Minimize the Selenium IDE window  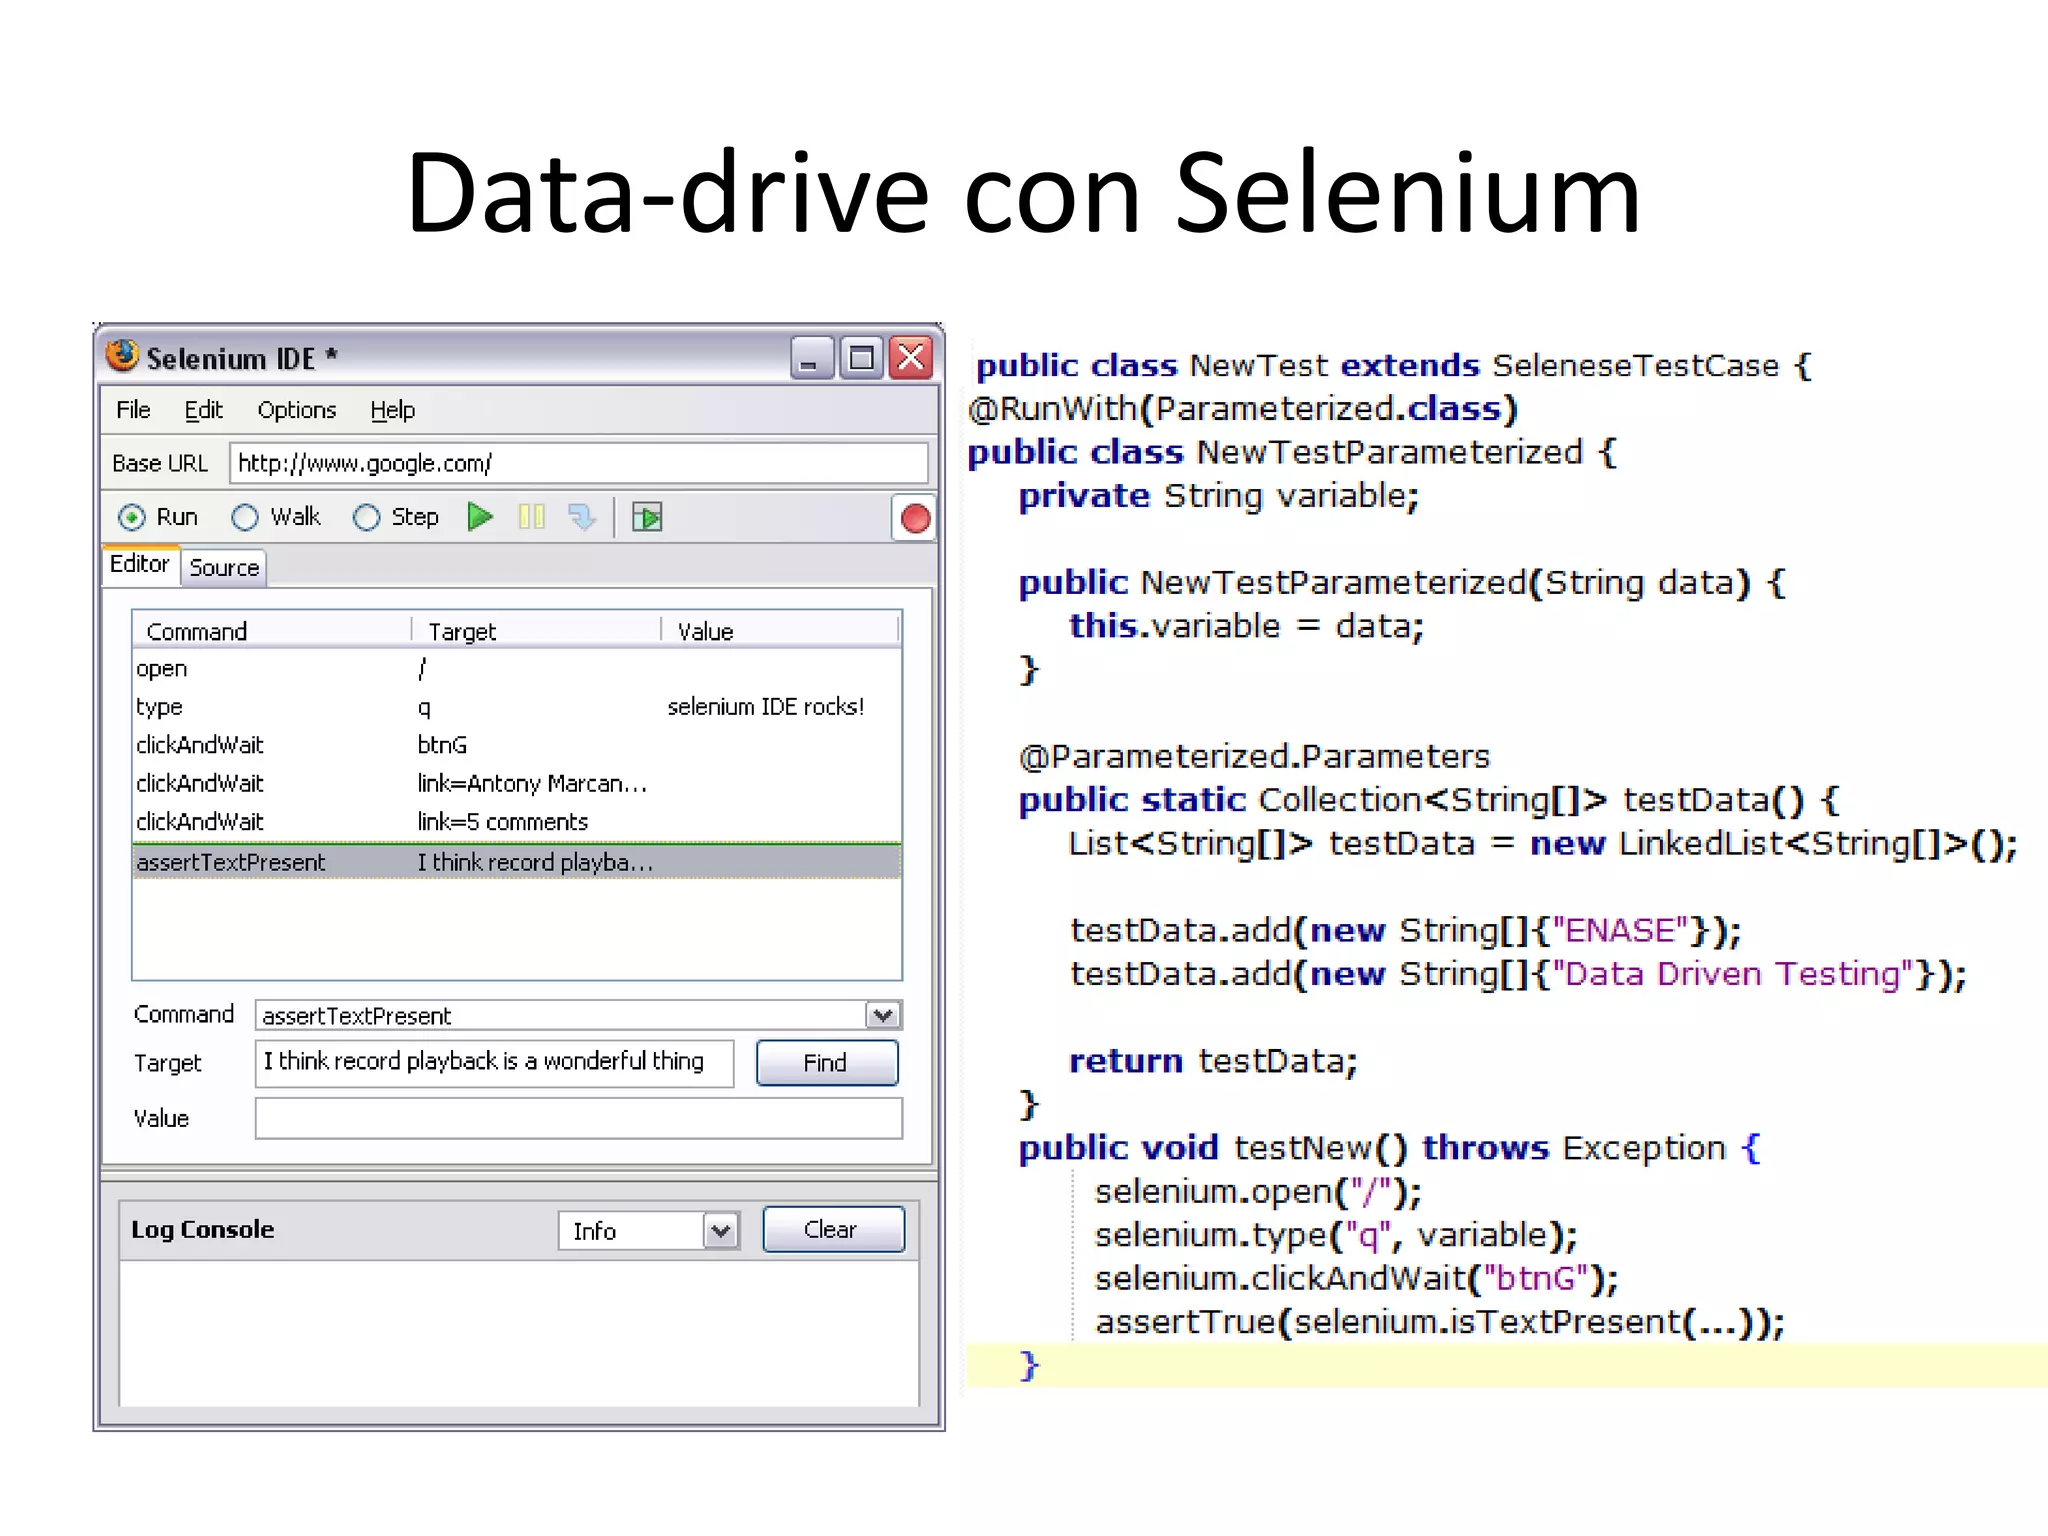click(811, 357)
